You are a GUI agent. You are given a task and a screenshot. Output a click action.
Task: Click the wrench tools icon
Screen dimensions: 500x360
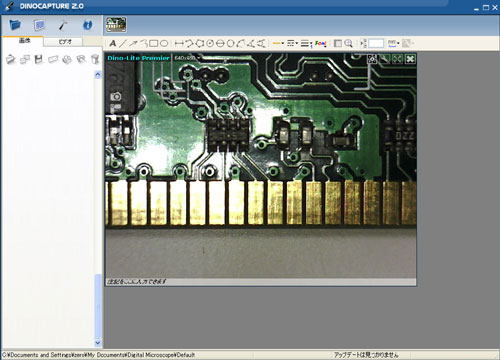pos(63,25)
